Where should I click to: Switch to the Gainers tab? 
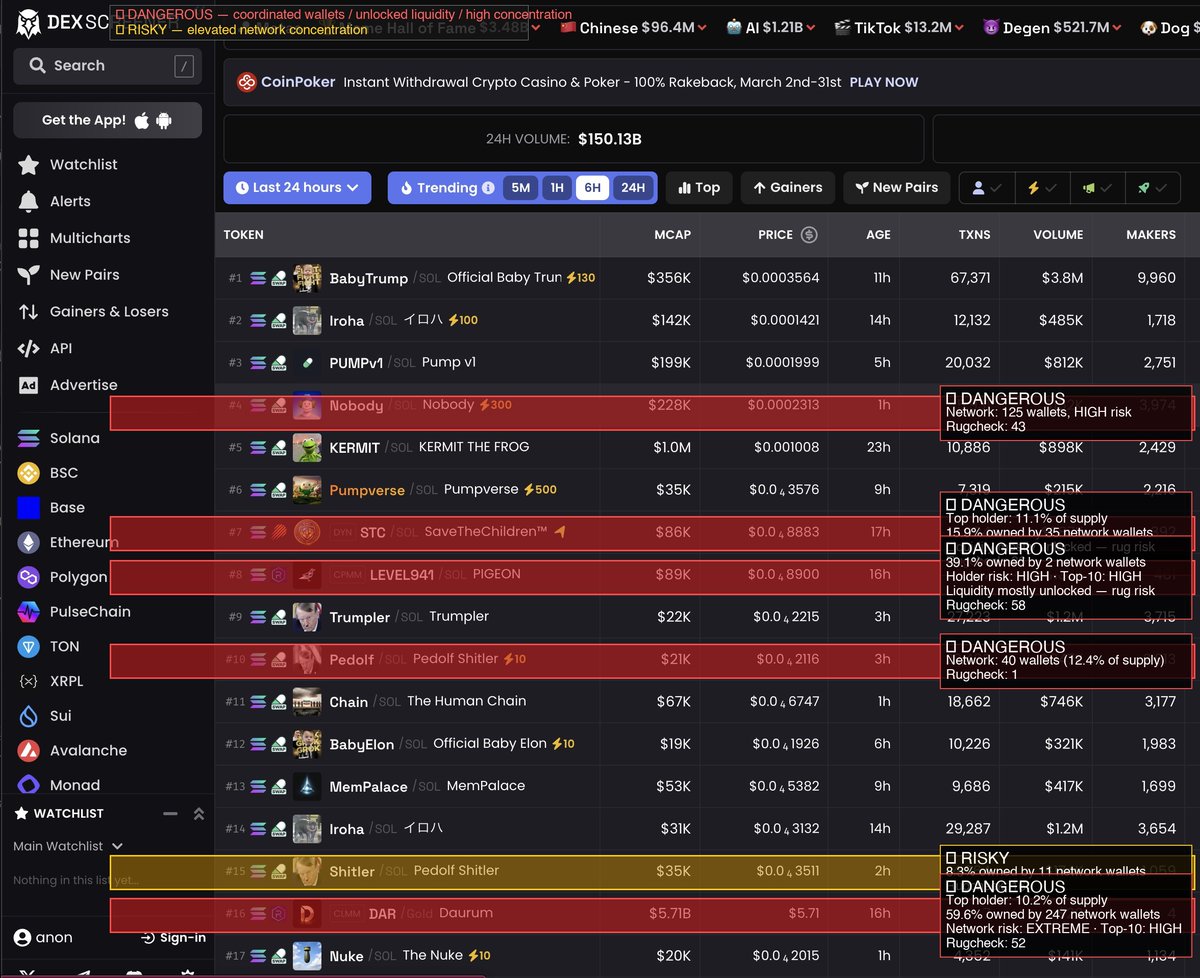coord(788,188)
